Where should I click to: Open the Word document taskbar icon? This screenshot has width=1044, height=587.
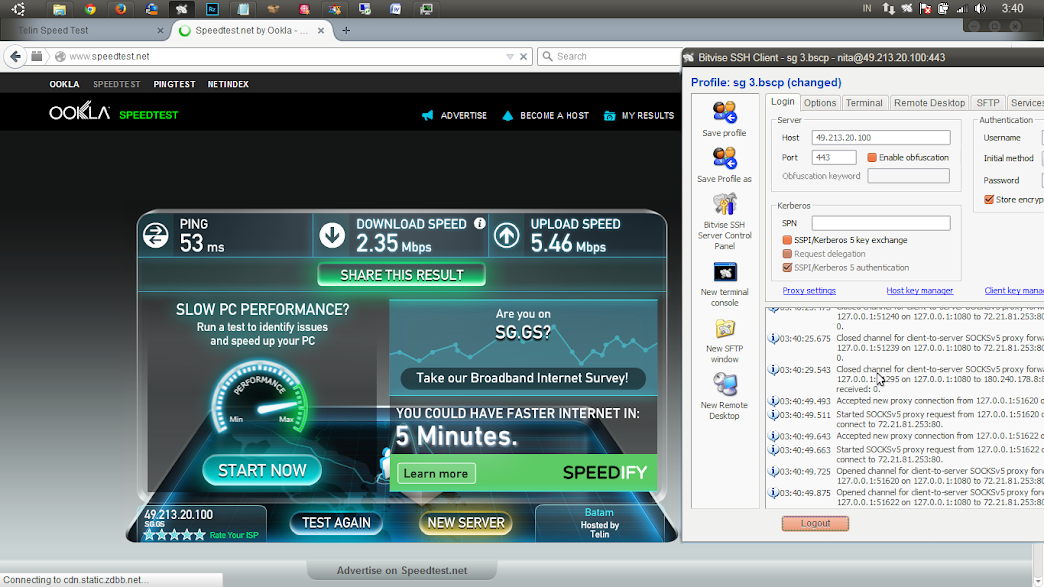395,9
